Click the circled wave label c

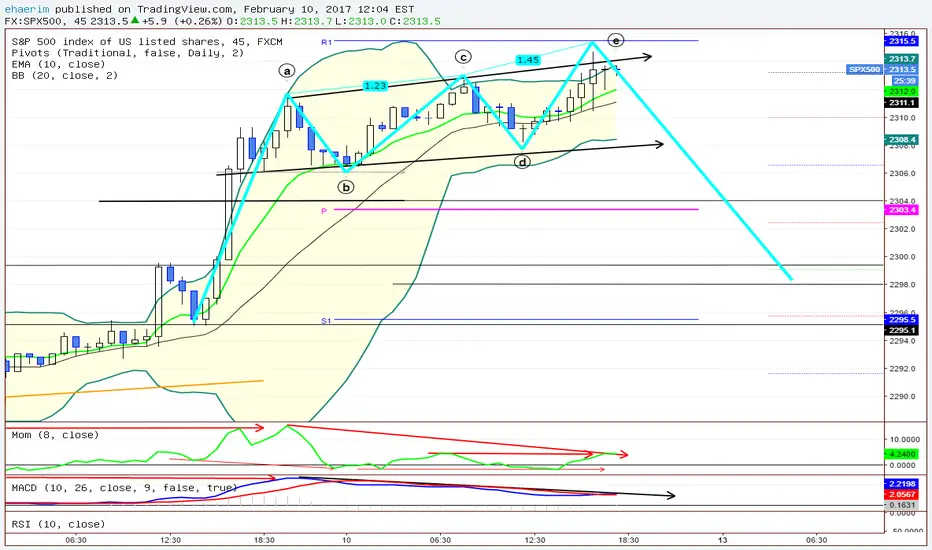tap(463, 57)
